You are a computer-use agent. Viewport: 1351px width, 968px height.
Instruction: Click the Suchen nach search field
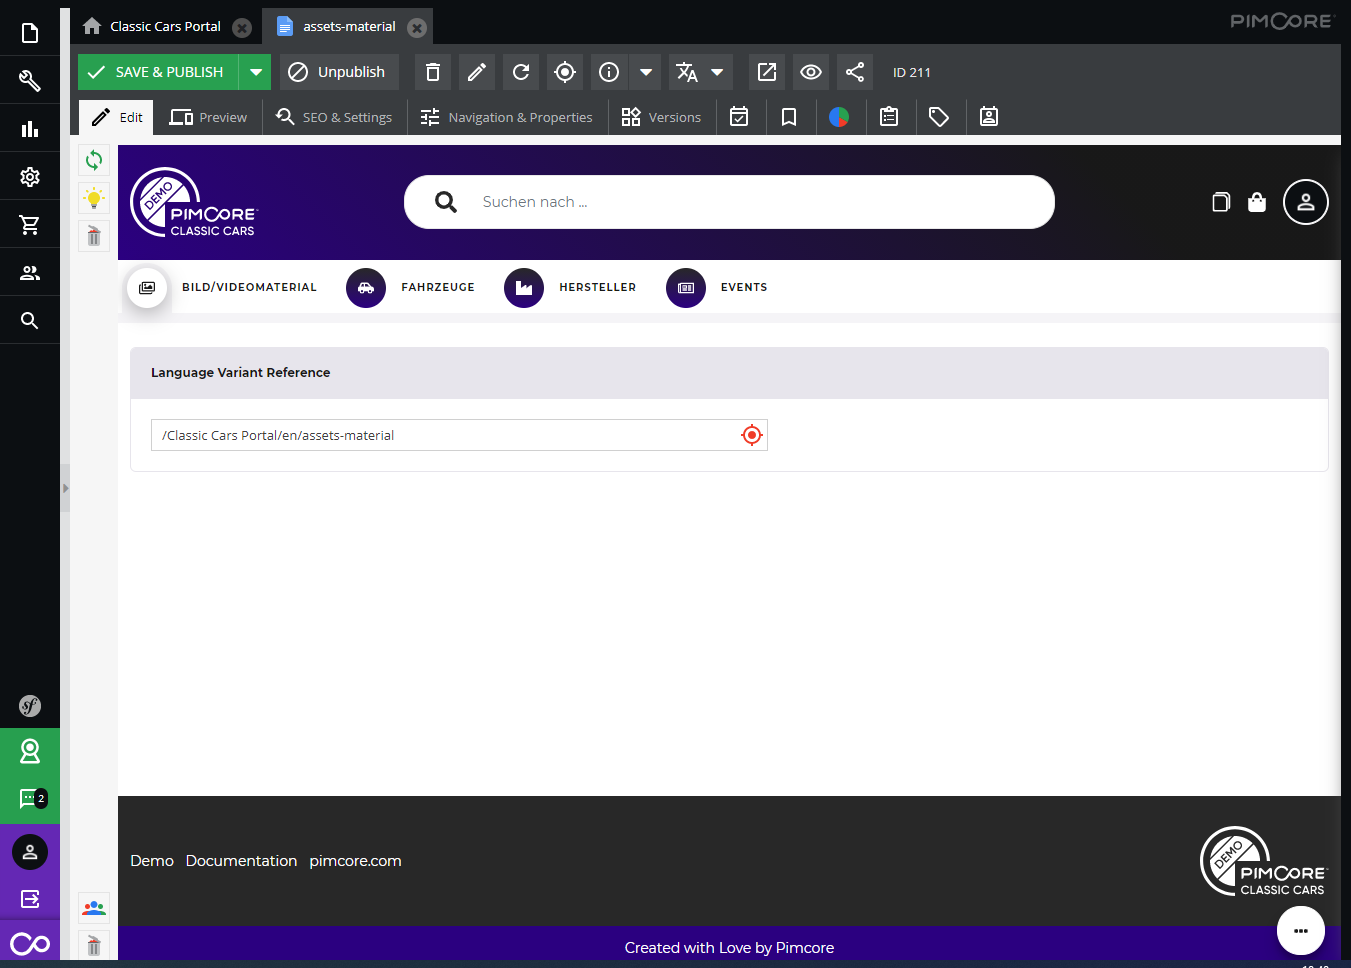729,202
